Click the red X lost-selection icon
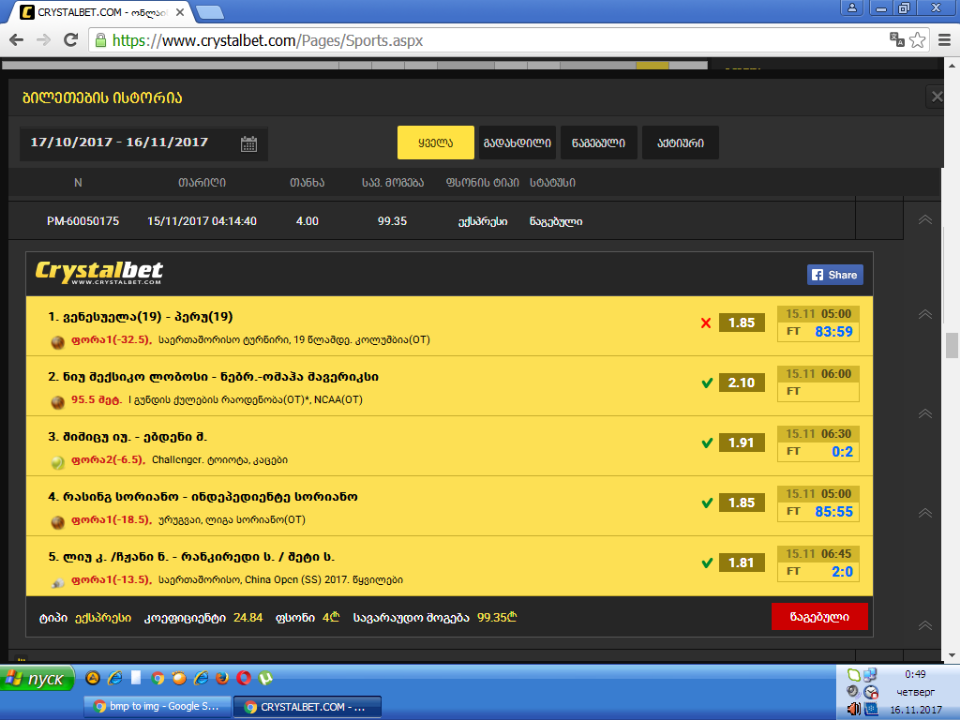 click(706, 323)
